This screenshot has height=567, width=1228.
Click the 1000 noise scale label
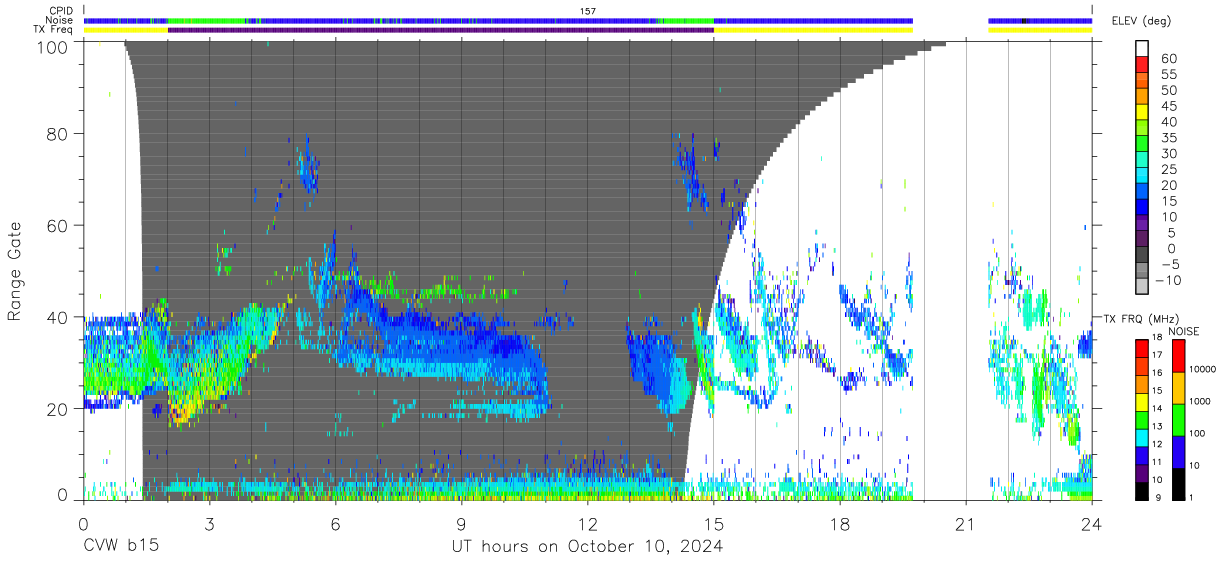[x=1202, y=400]
